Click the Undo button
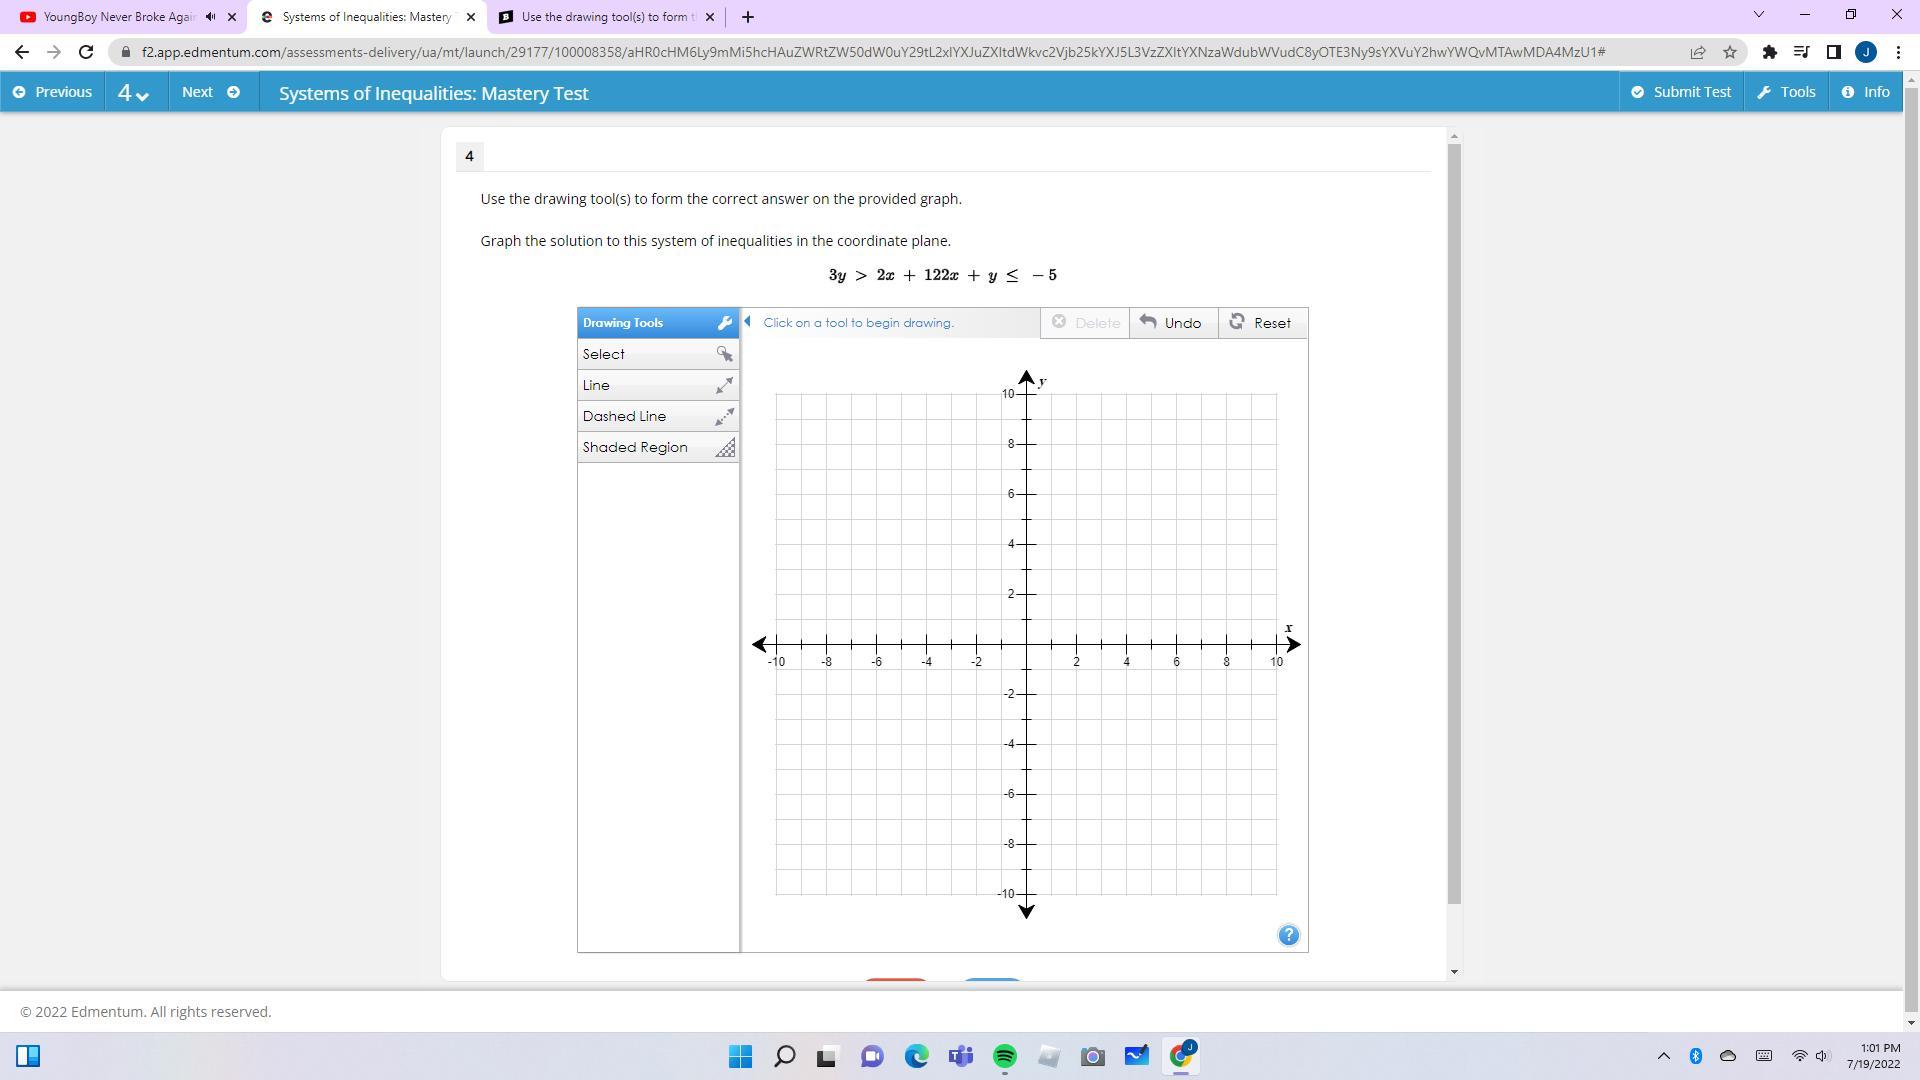This screenshot has width=1920, height=1080. point(1172,323)
